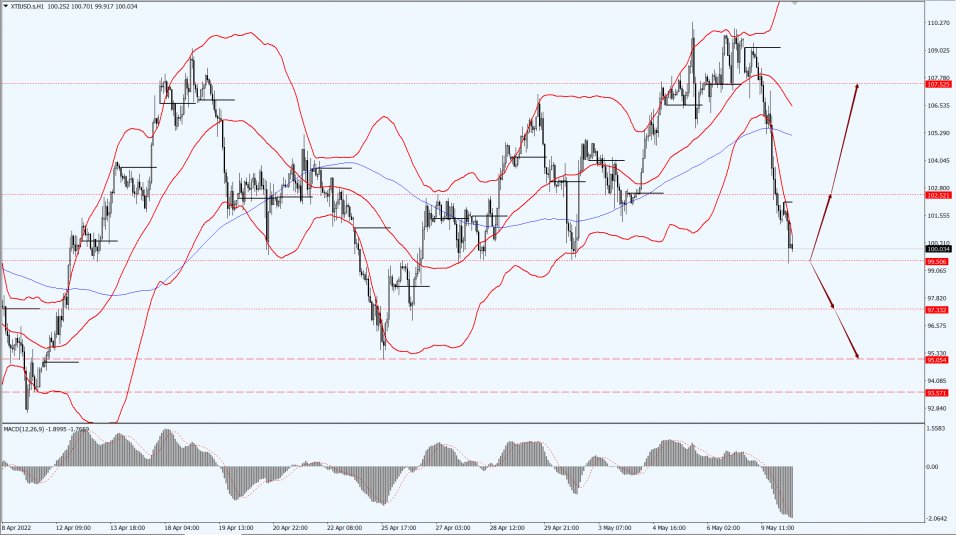956x535 pixels.
Task: Click the 22 Apr 08:00 time label
Action: click(344, 527)
